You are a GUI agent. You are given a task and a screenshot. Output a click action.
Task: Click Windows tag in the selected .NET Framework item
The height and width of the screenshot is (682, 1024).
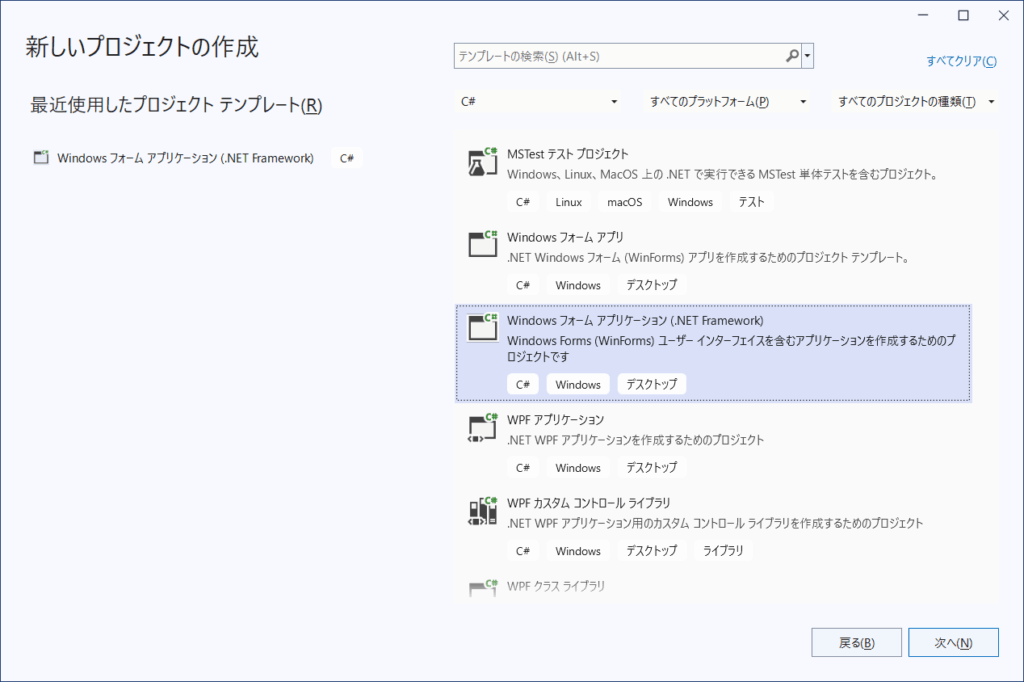[578, 384]
